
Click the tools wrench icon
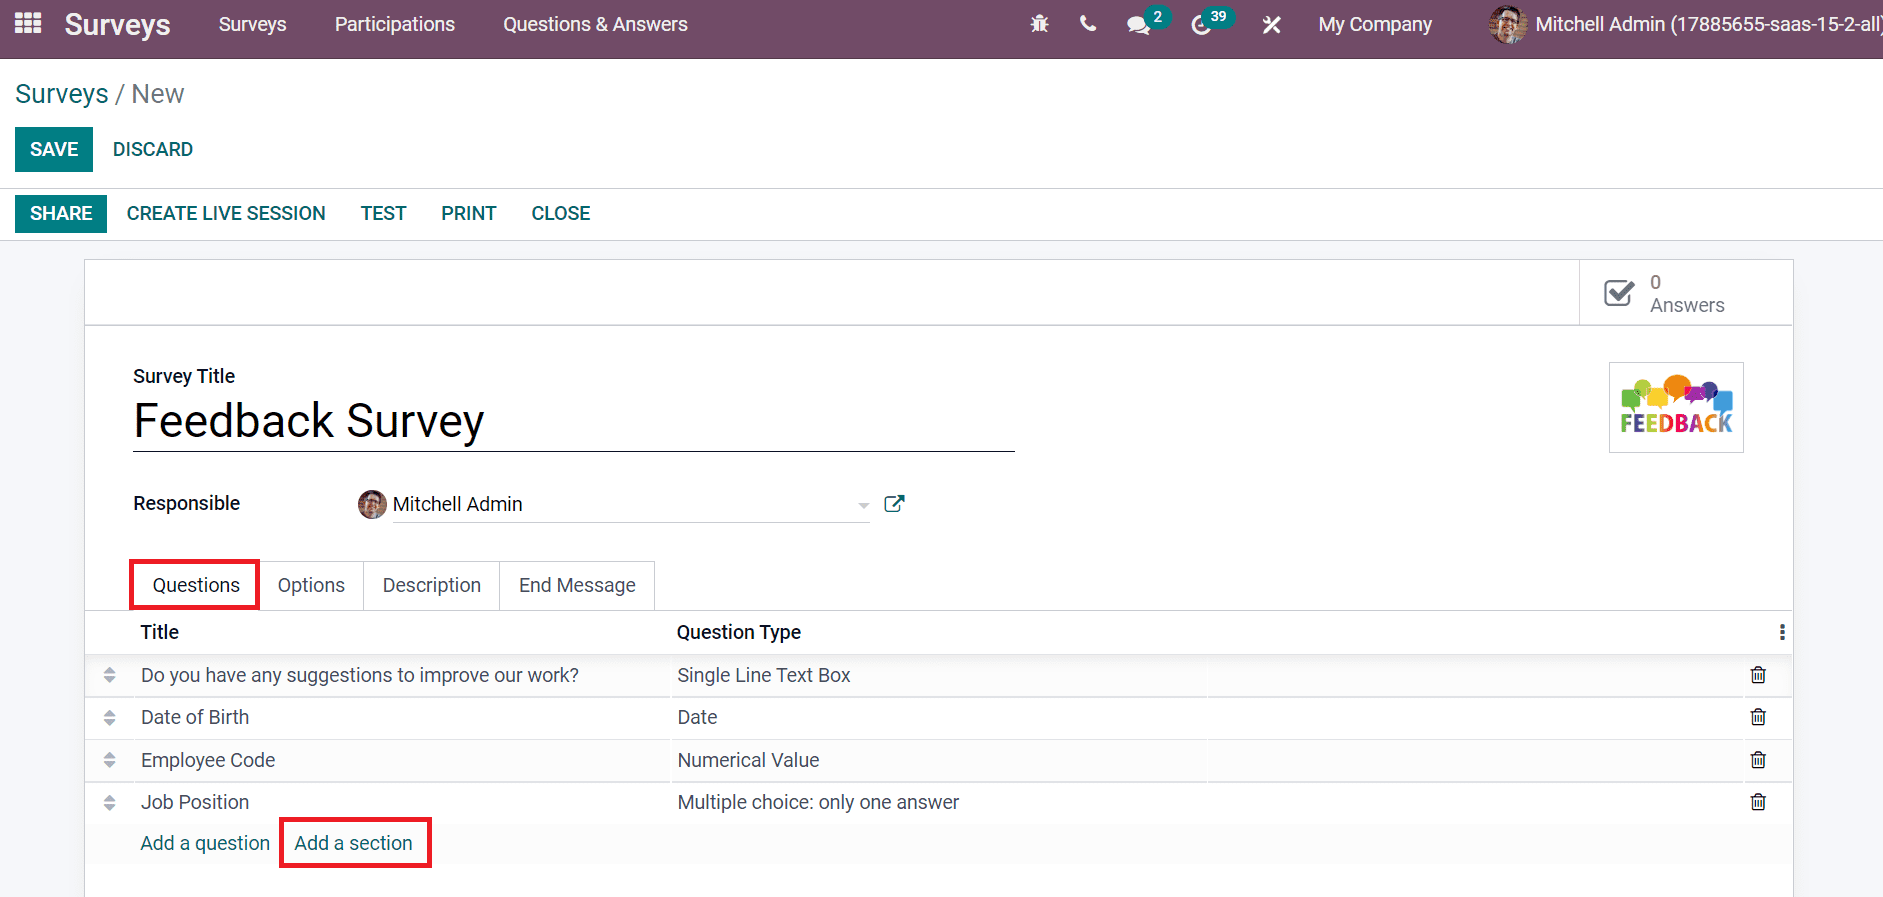(x=1271, y=25)
